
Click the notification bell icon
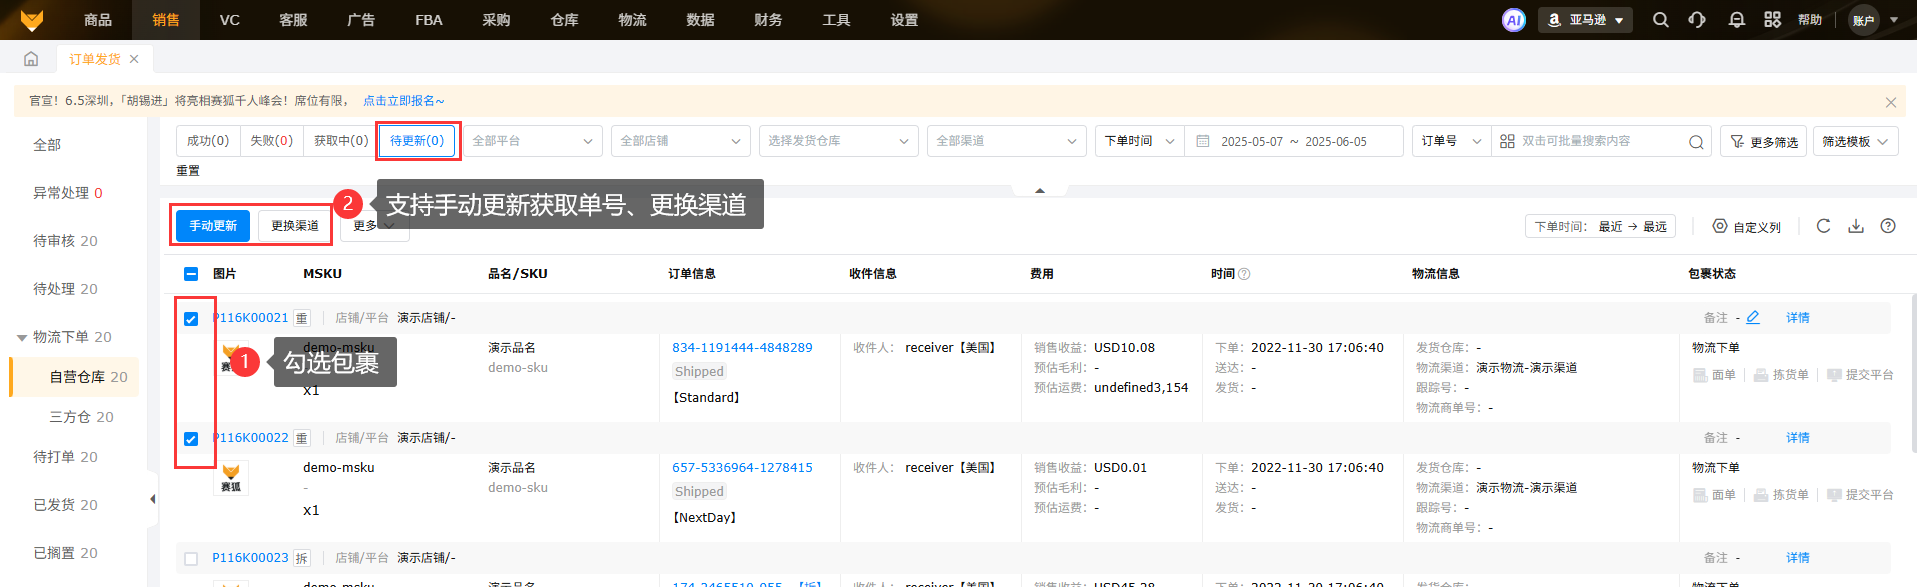(x=1737, y=20)
